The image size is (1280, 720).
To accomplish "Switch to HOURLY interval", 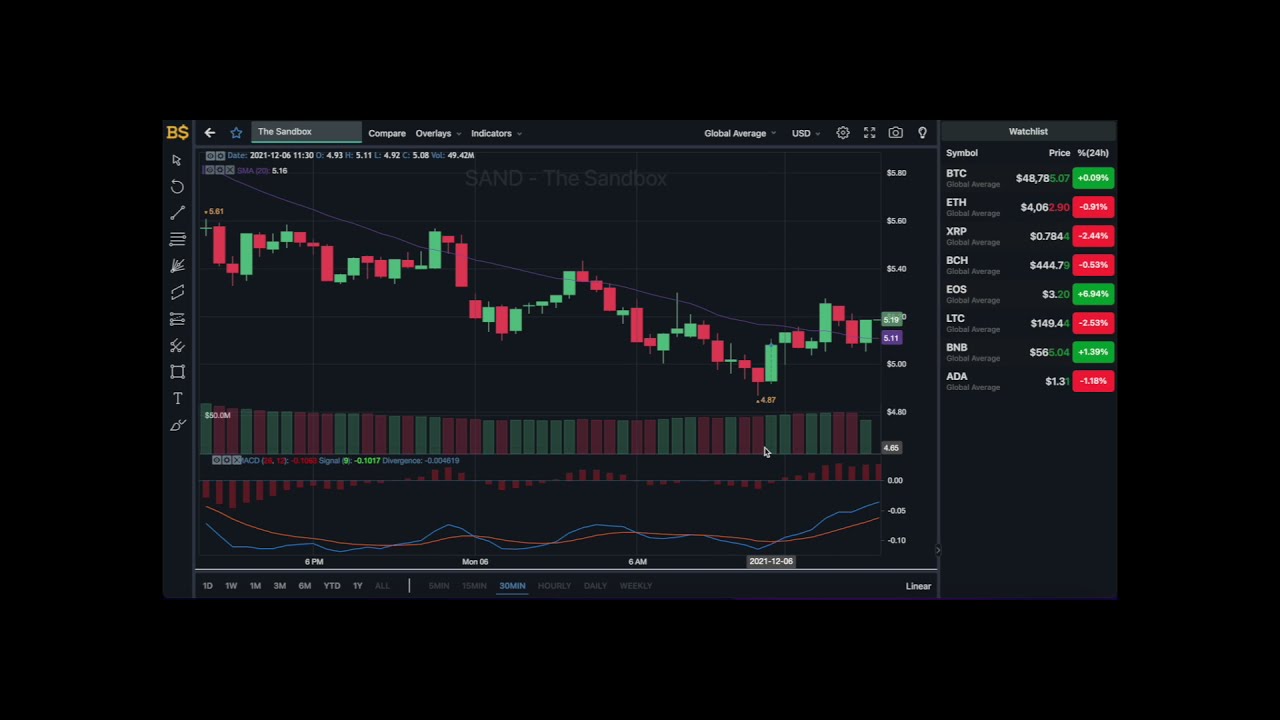I will (554, 586).
